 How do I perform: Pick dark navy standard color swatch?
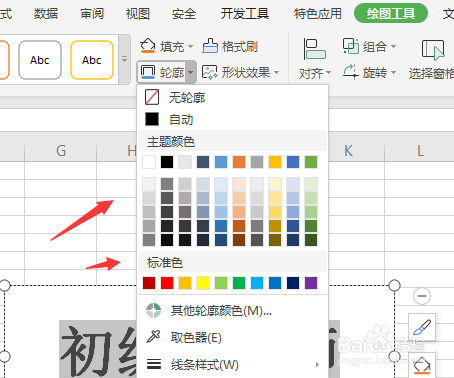tap(293, 283)
